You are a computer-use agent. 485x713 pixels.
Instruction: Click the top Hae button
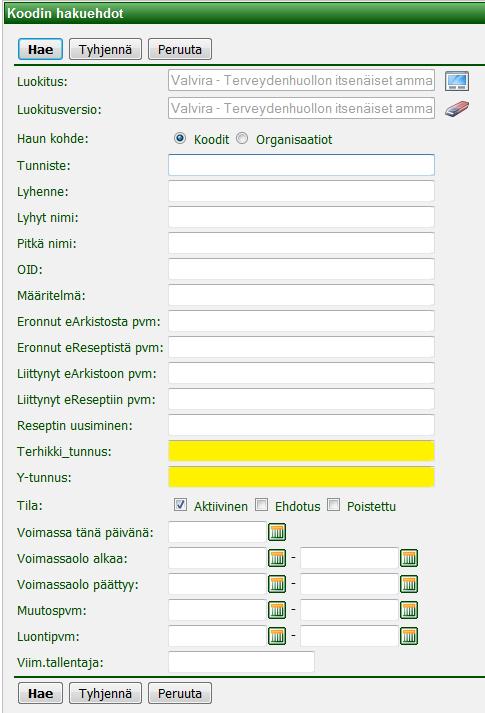click(40, 49)
